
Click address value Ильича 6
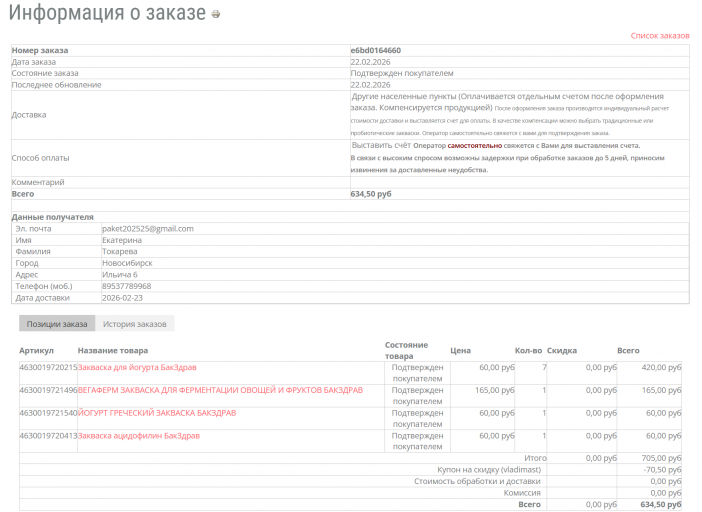[120, 275]
